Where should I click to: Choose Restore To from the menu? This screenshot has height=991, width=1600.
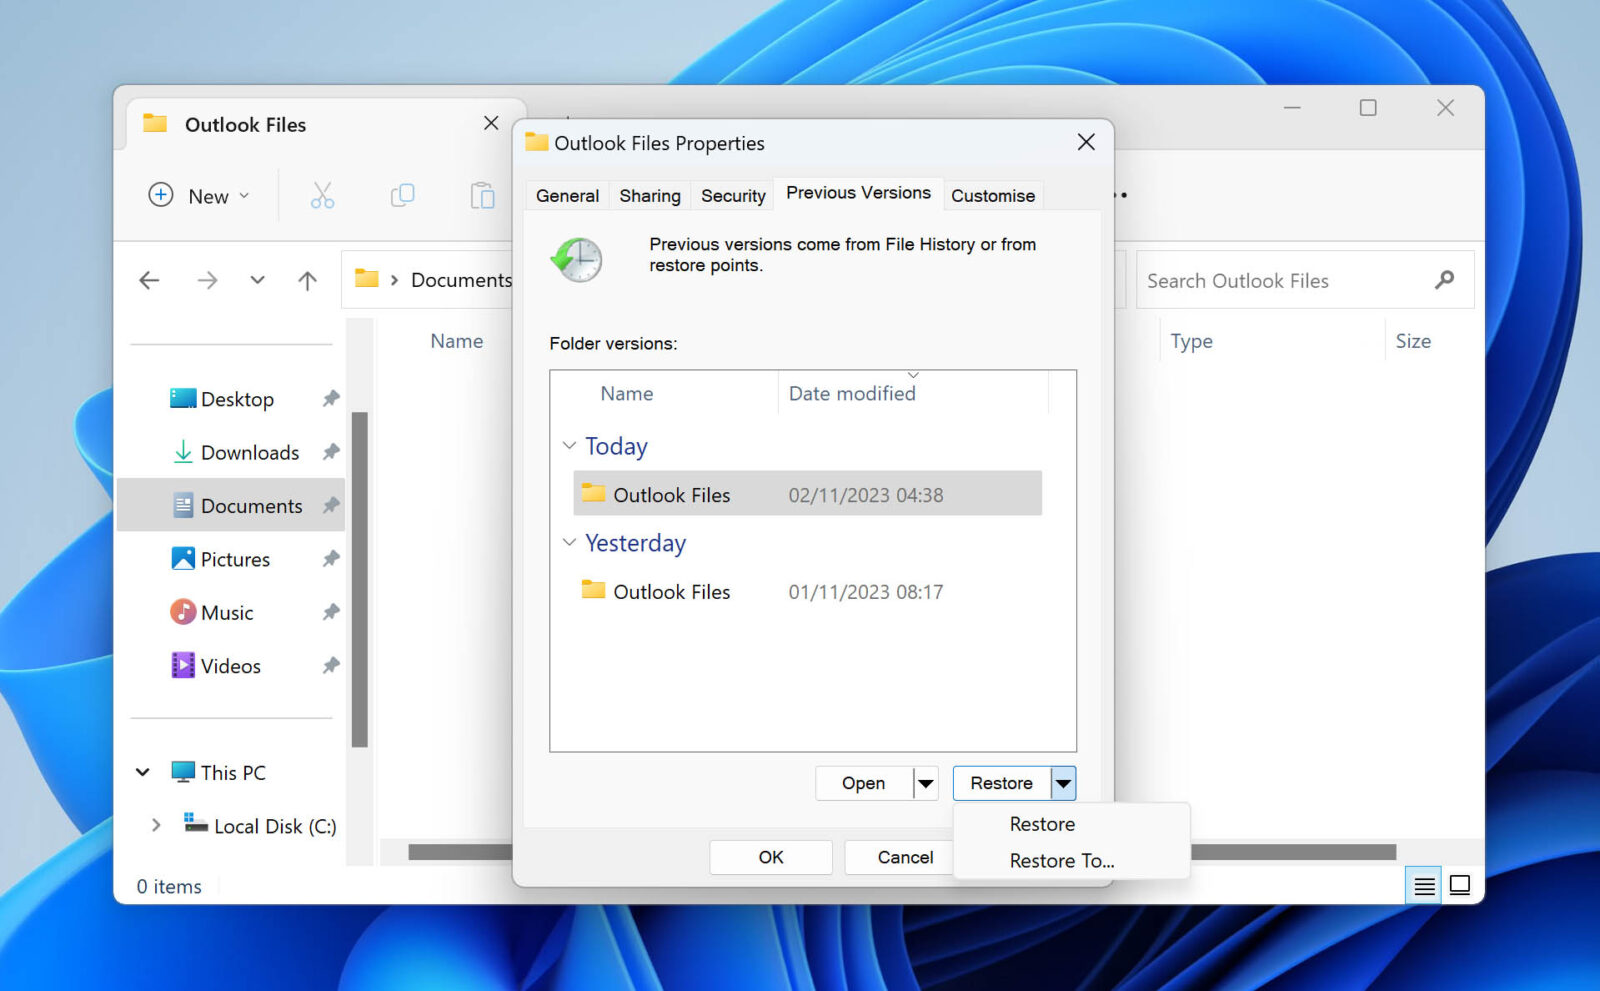click(1060, 860)
